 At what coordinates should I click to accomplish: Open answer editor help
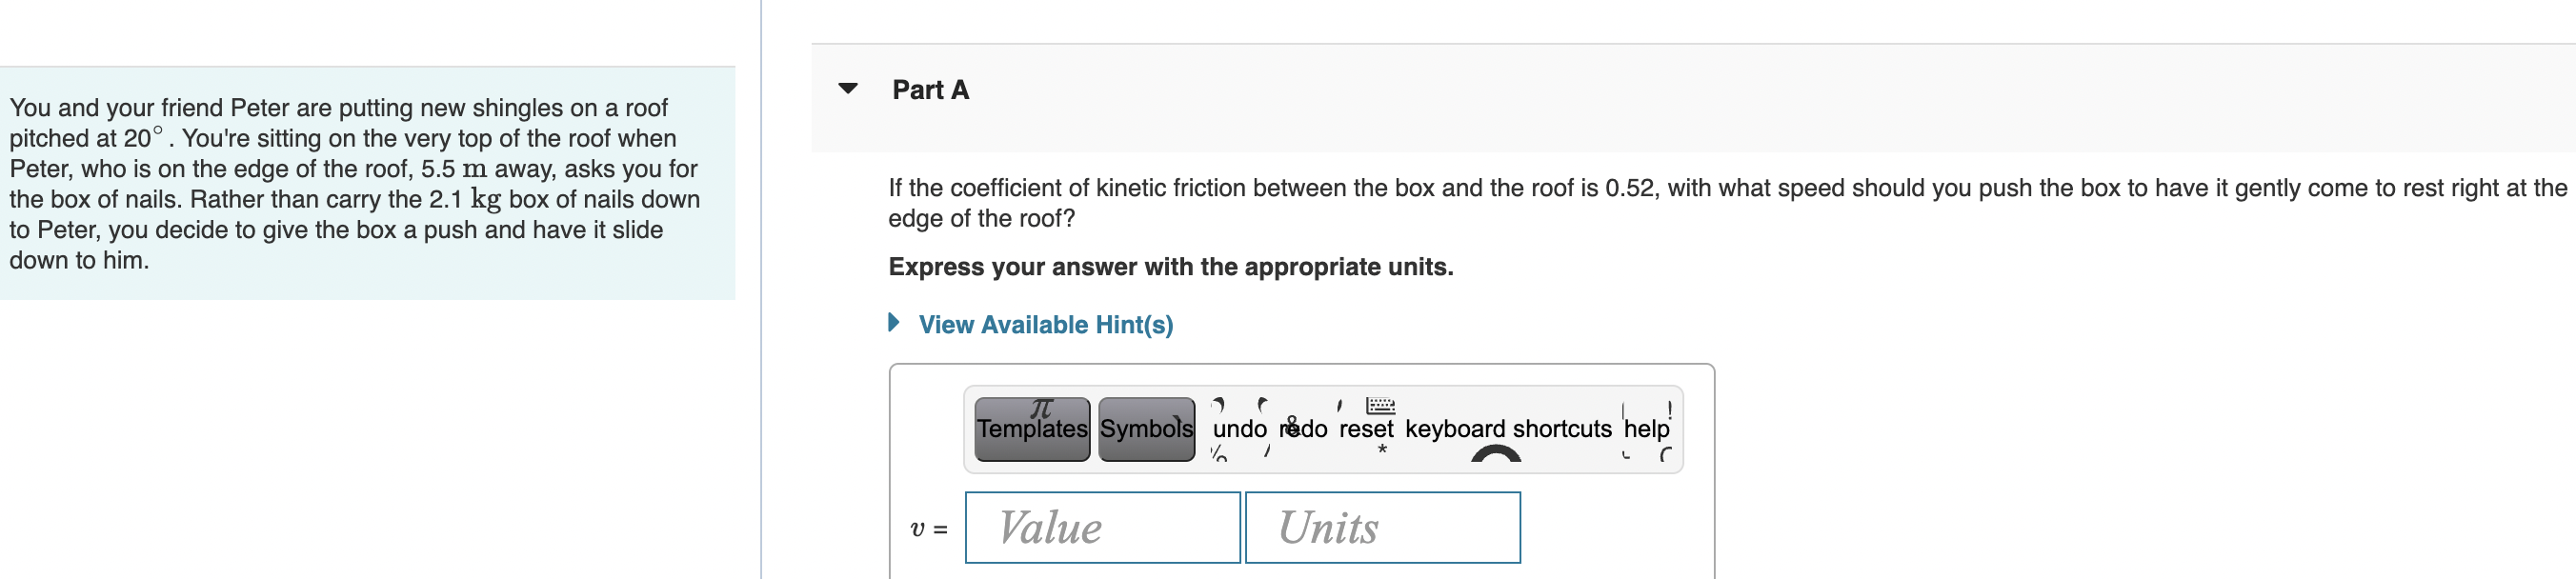[x=1645, y=429]
